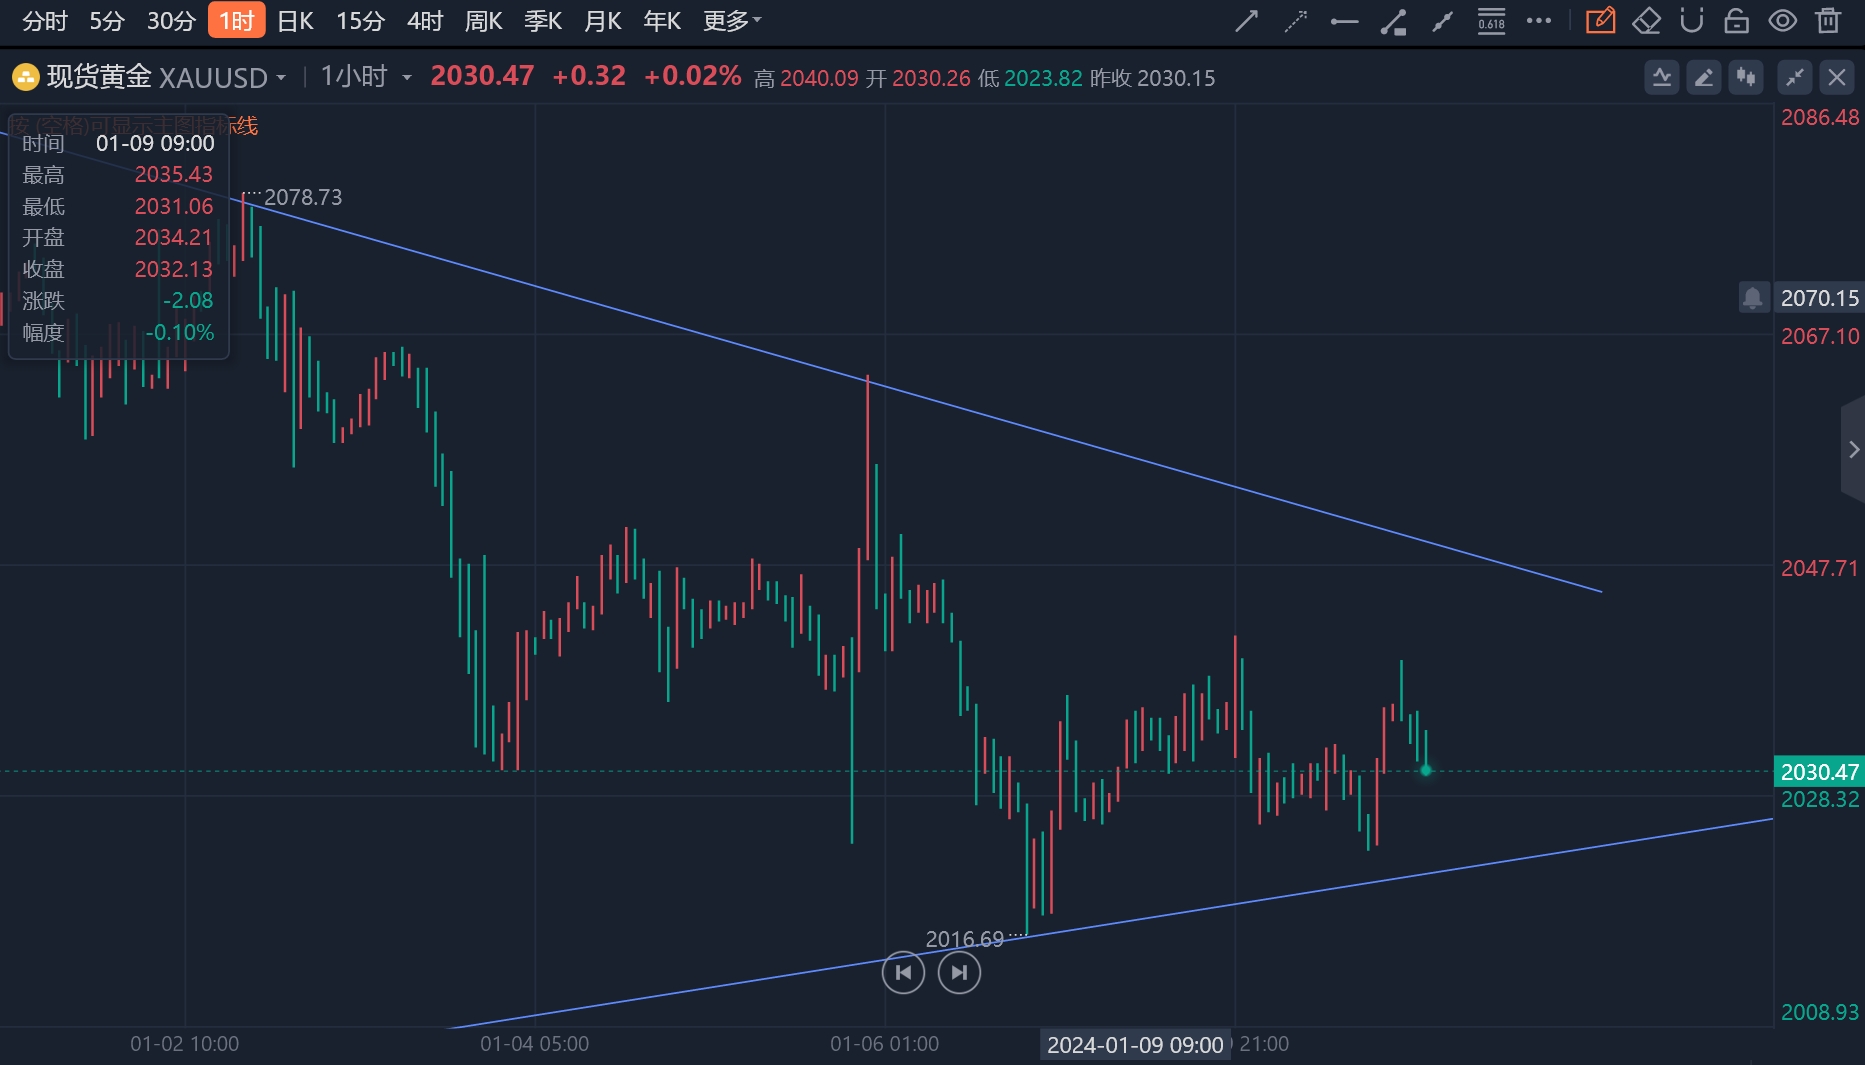
Task: Click the 01-06 01:00 time axis label
Action: click(885, 1044)
